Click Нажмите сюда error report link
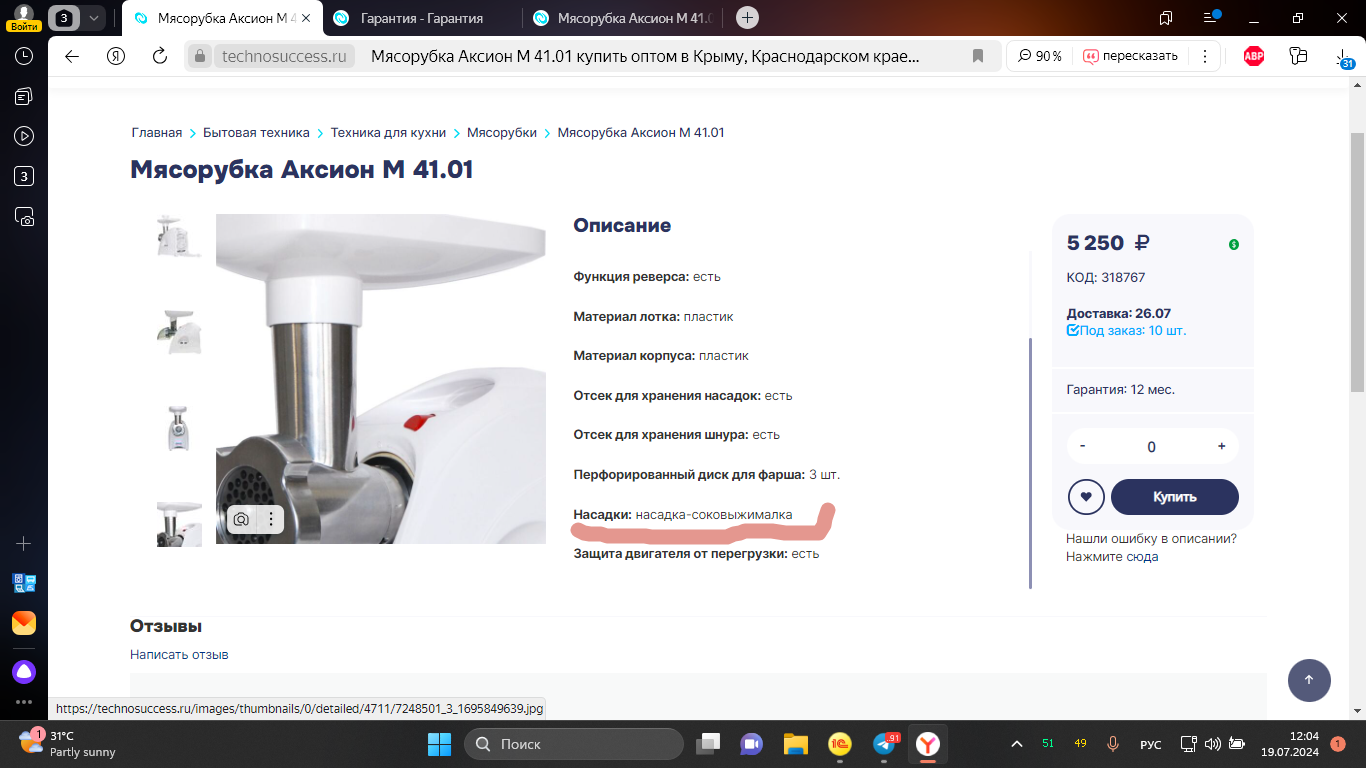The width and height of the screenshot is (1366, 768). [1112, 557]
